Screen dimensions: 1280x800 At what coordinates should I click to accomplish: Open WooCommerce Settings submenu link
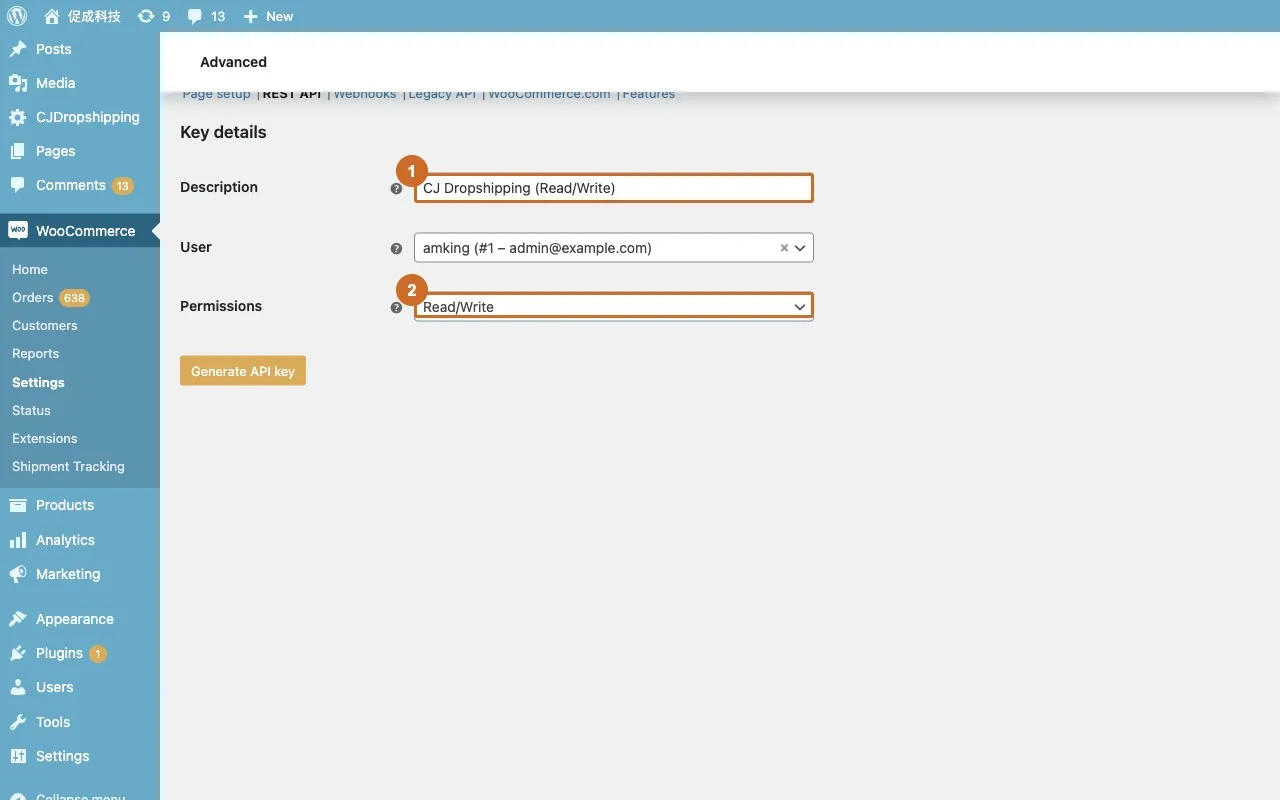click(38, 382)
